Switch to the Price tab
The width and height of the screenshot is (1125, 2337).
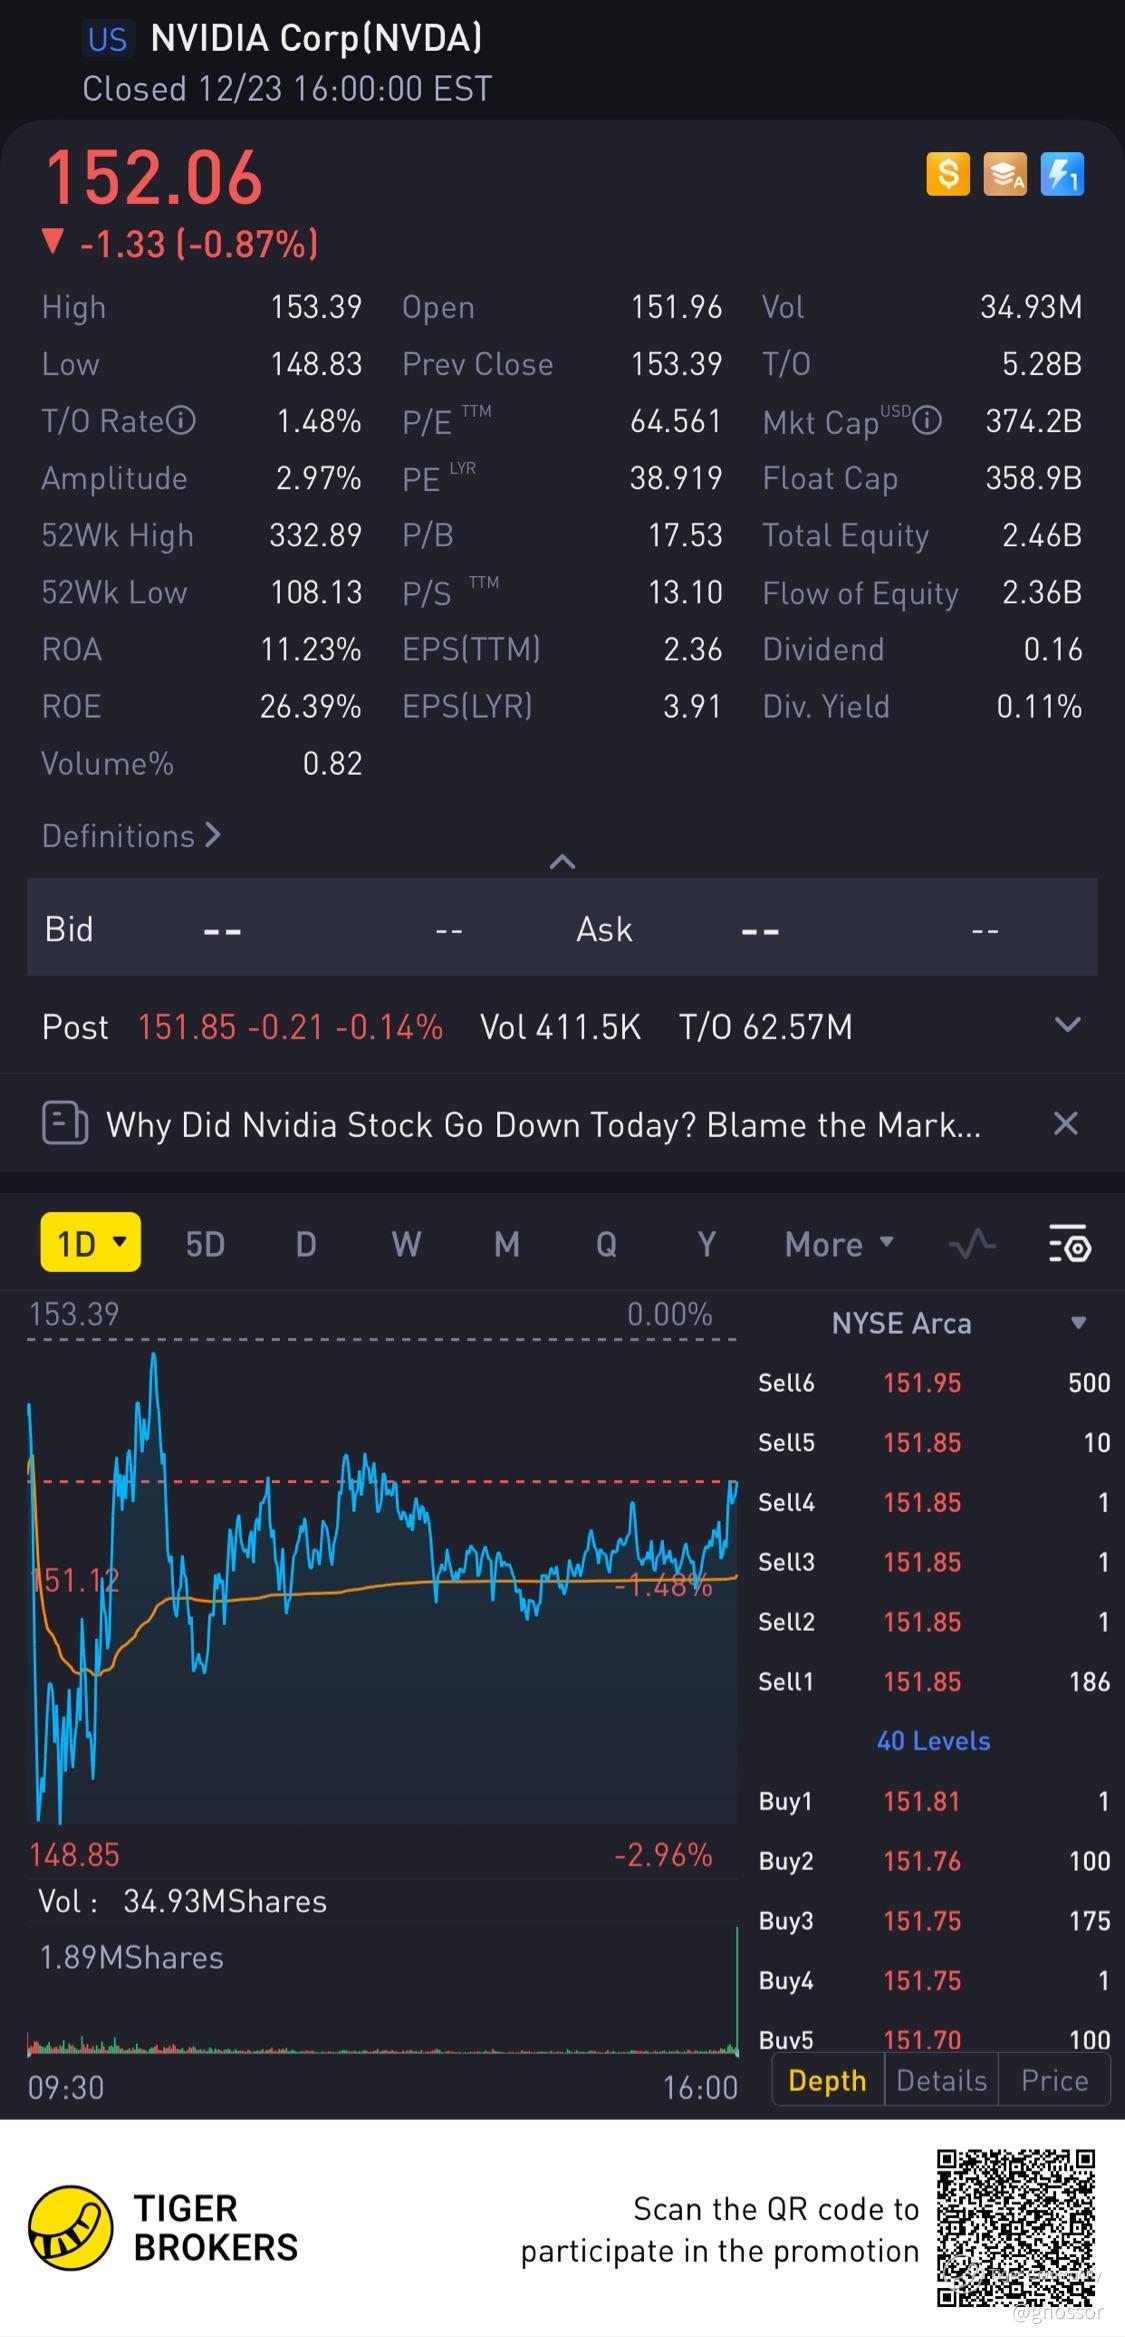point(1054,2080)
